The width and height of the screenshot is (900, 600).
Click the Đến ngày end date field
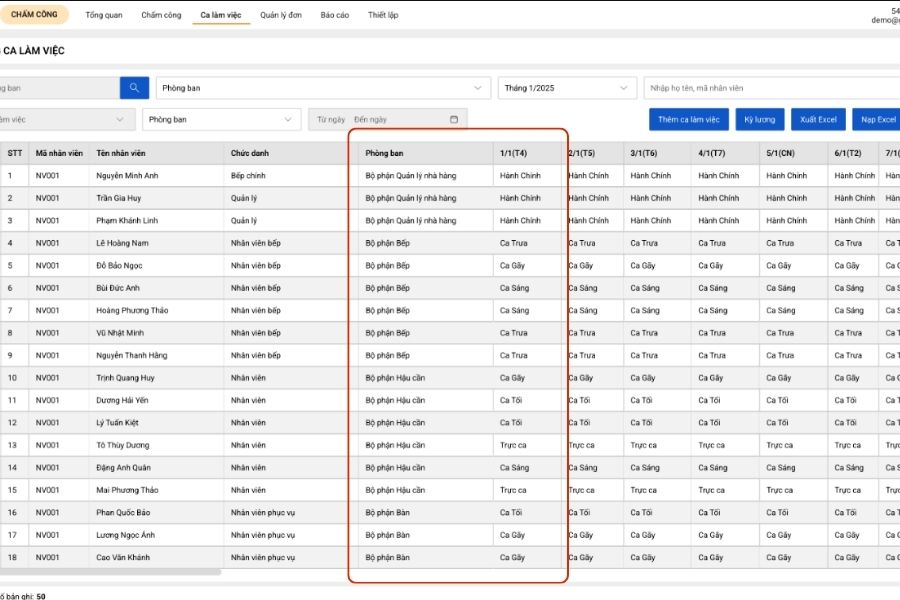click(370, 119)
